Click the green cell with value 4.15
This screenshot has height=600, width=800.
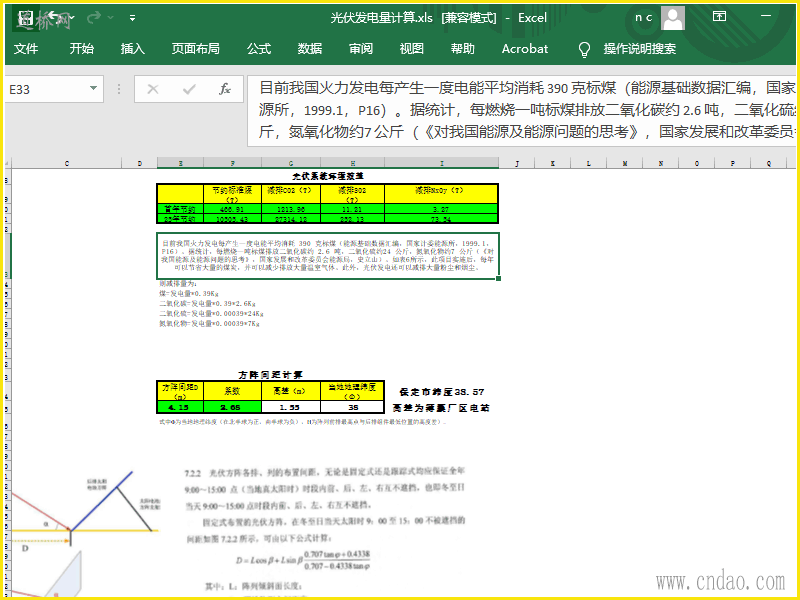pos(180,407)
